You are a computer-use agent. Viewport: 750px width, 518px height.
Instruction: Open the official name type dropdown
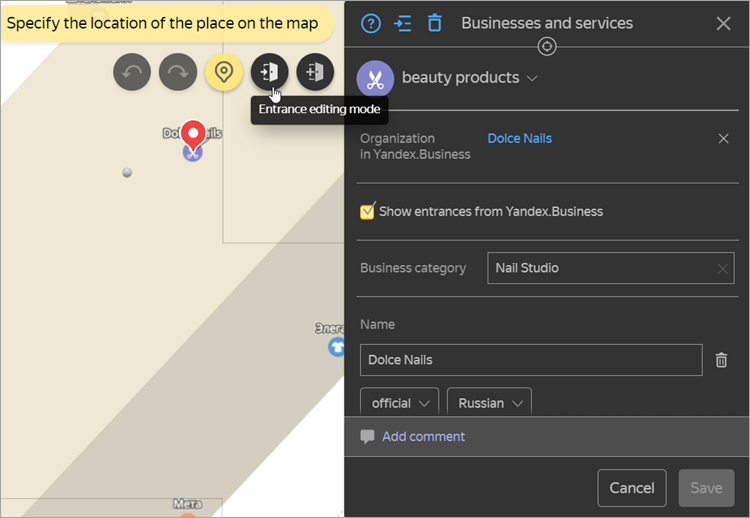coord(399,403)
